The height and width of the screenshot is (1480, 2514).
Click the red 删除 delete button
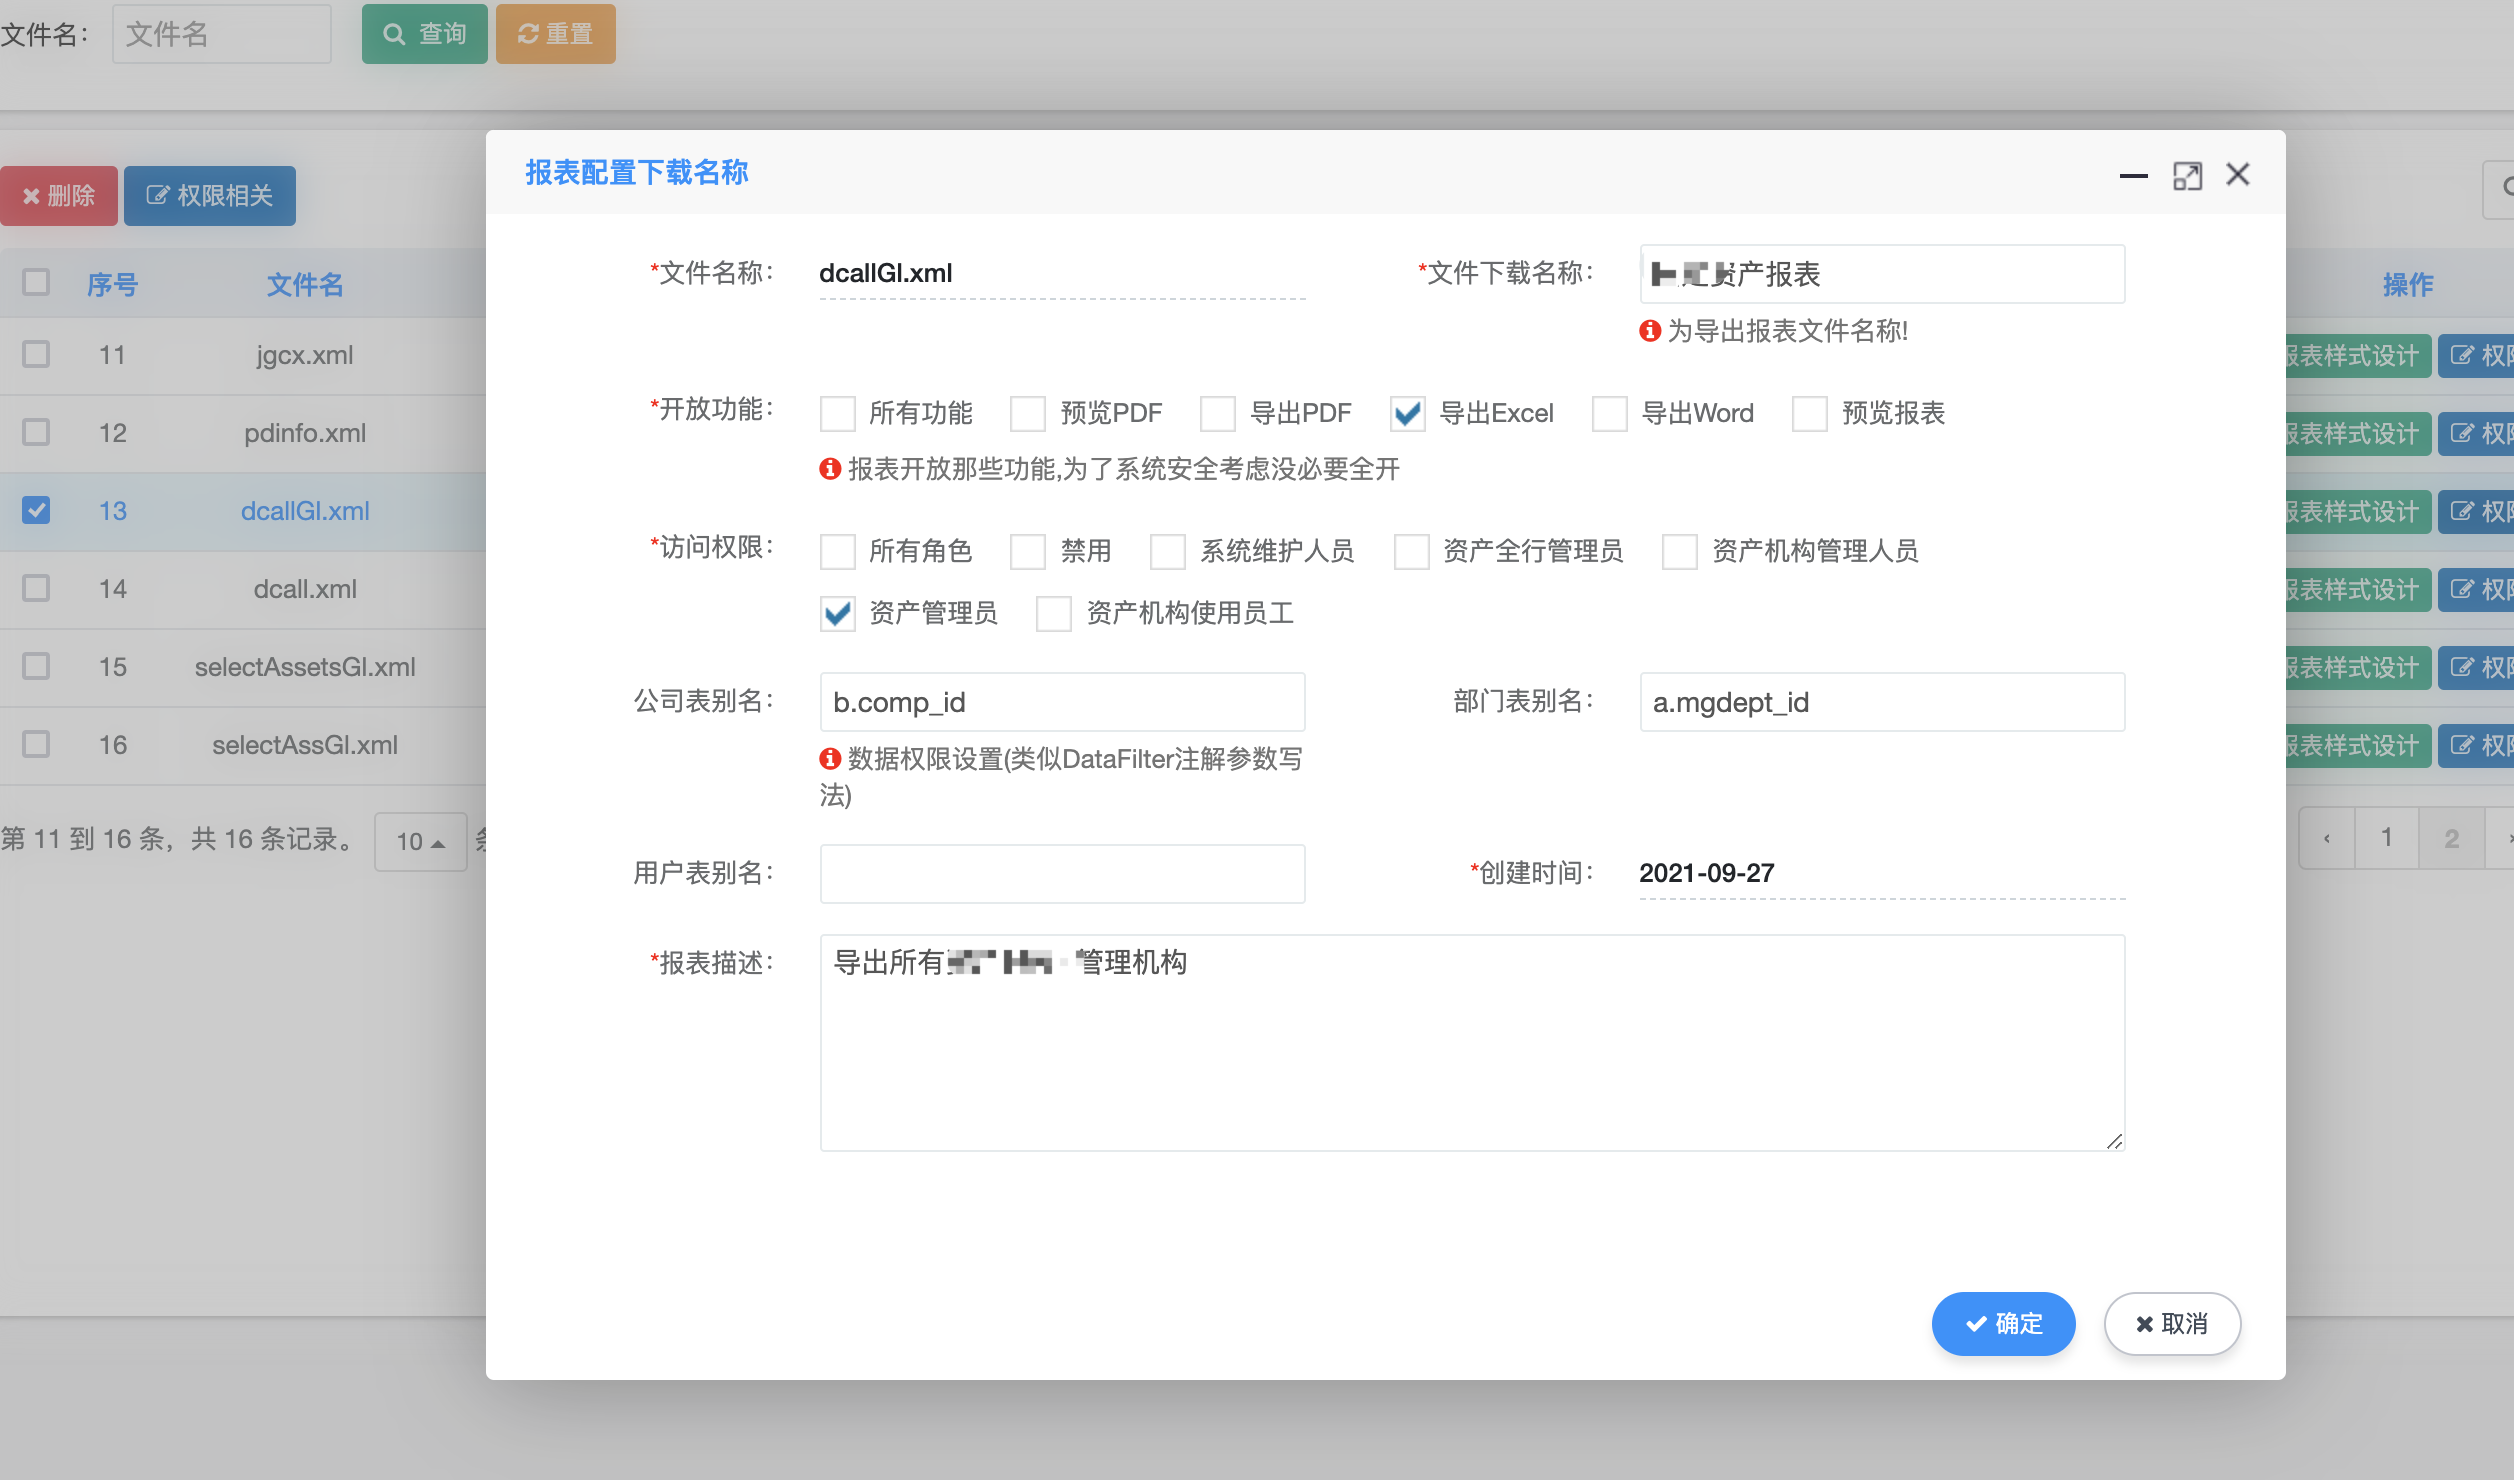(x=59, y=195)
